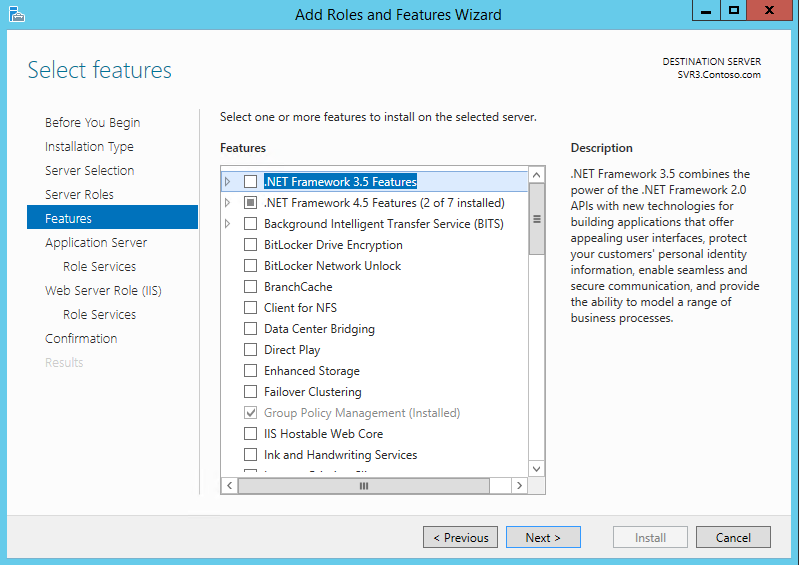The height and width of the screenshot is (565, 799).
Task: Minimize the wizard window
Action: (x=706, y=10)
